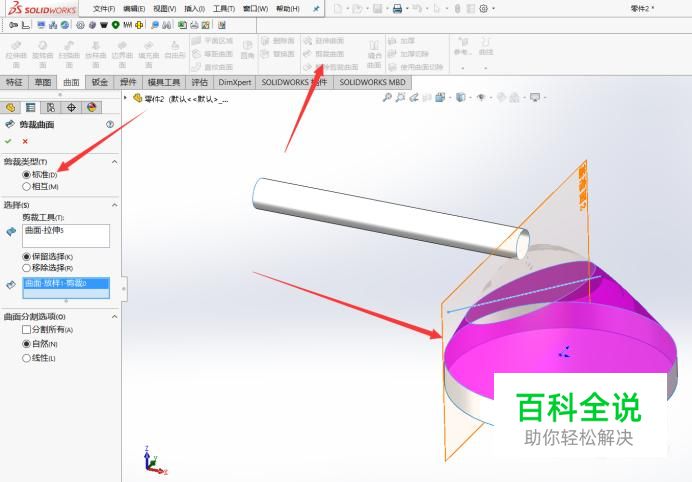Open the 工具(T) menu
The image size is (692, 482).
pos(224,8)
